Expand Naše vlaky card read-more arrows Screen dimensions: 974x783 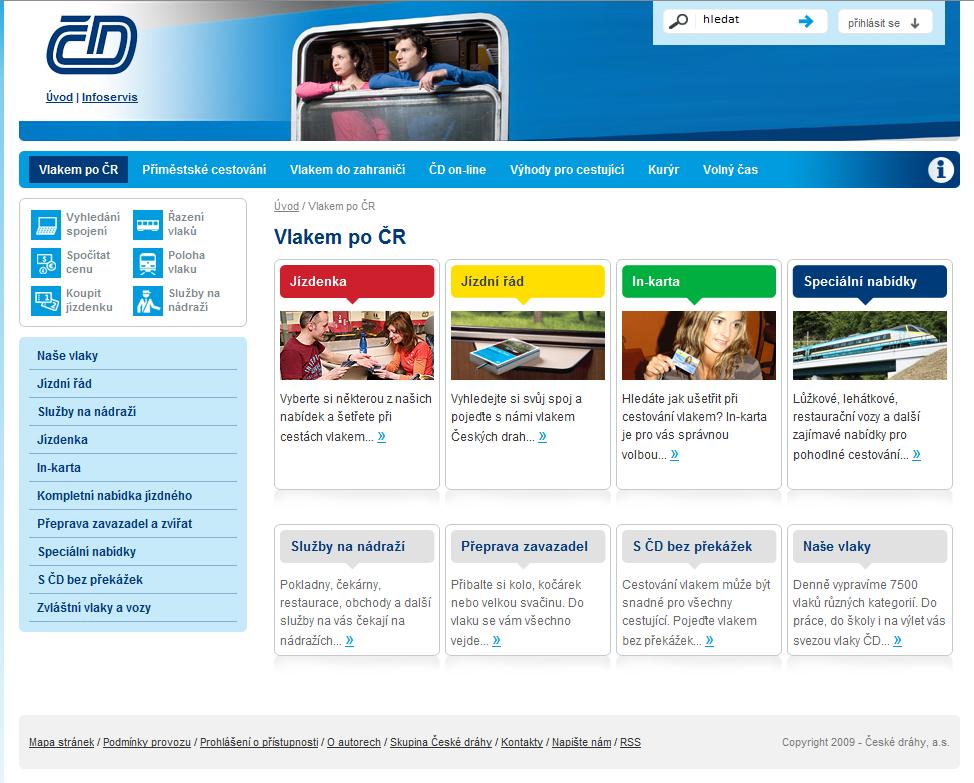pyautogui.click(x=897, y=641)
